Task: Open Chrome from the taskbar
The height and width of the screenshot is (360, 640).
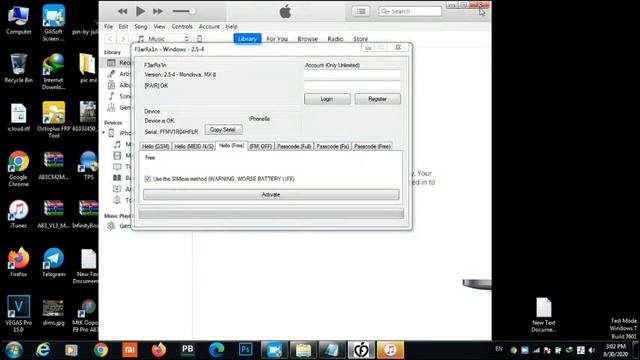Action: 101,350
